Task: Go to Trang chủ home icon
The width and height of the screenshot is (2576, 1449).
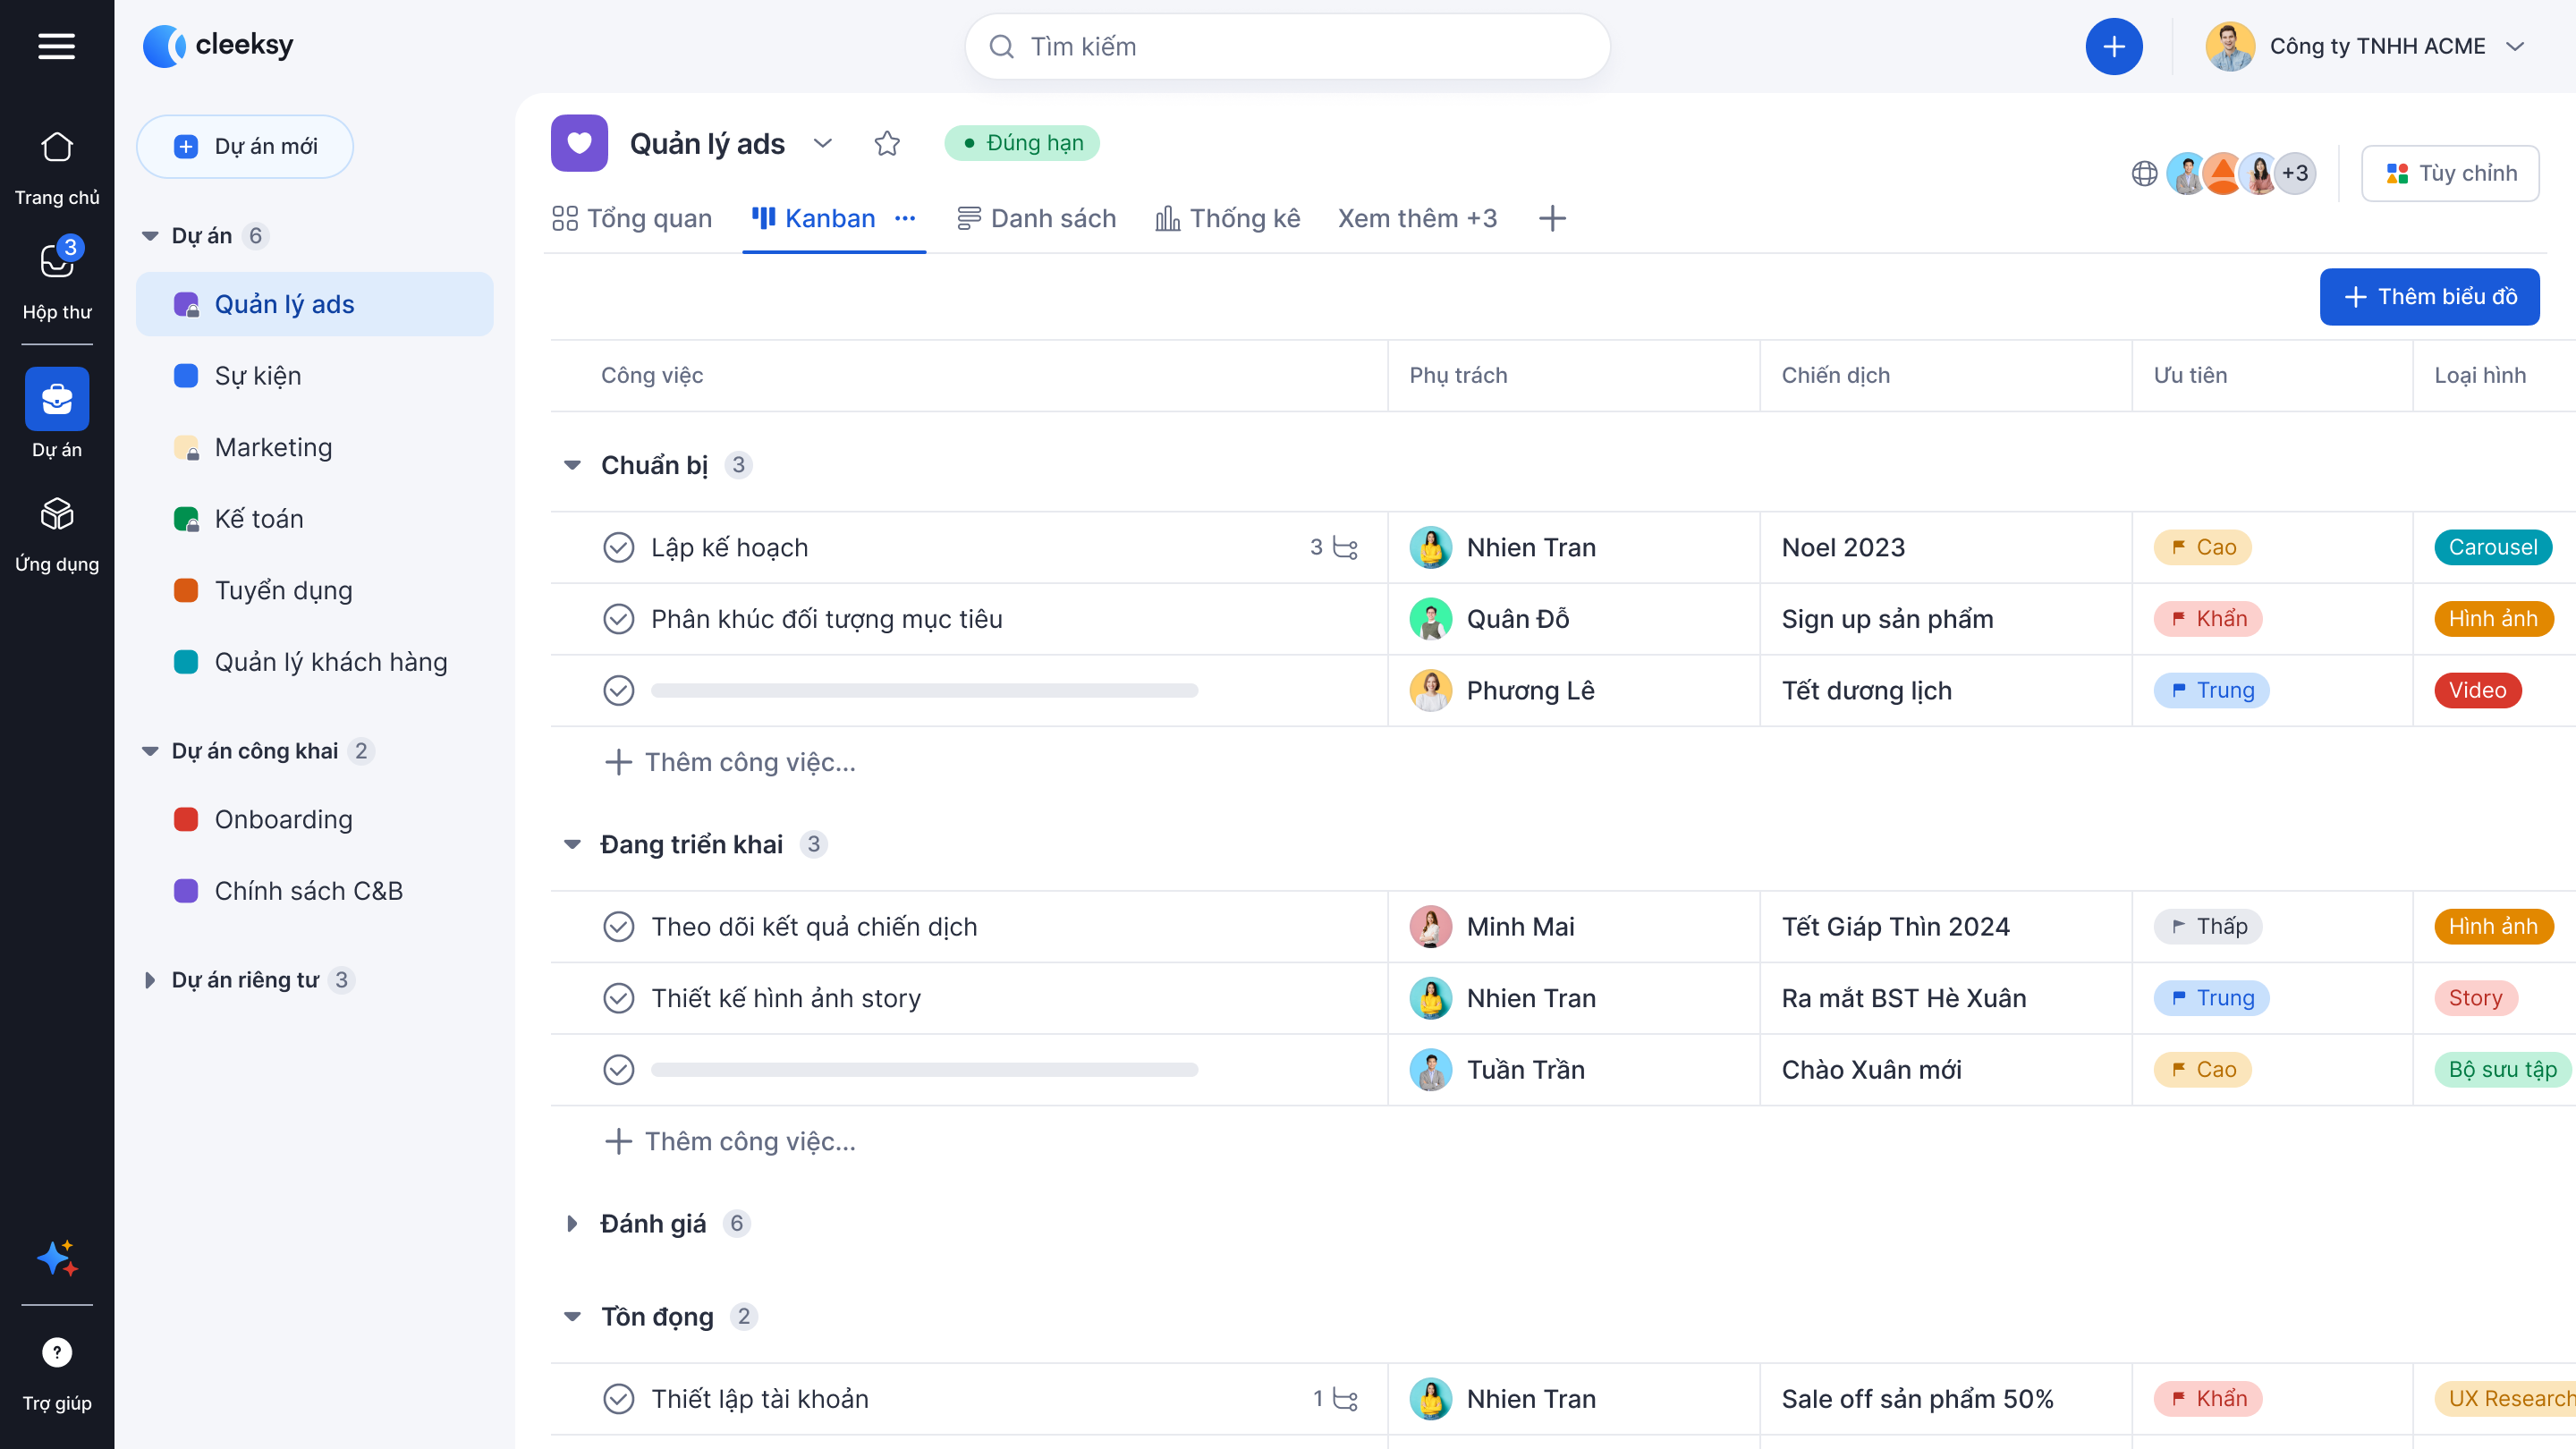Action: point(56,148)
